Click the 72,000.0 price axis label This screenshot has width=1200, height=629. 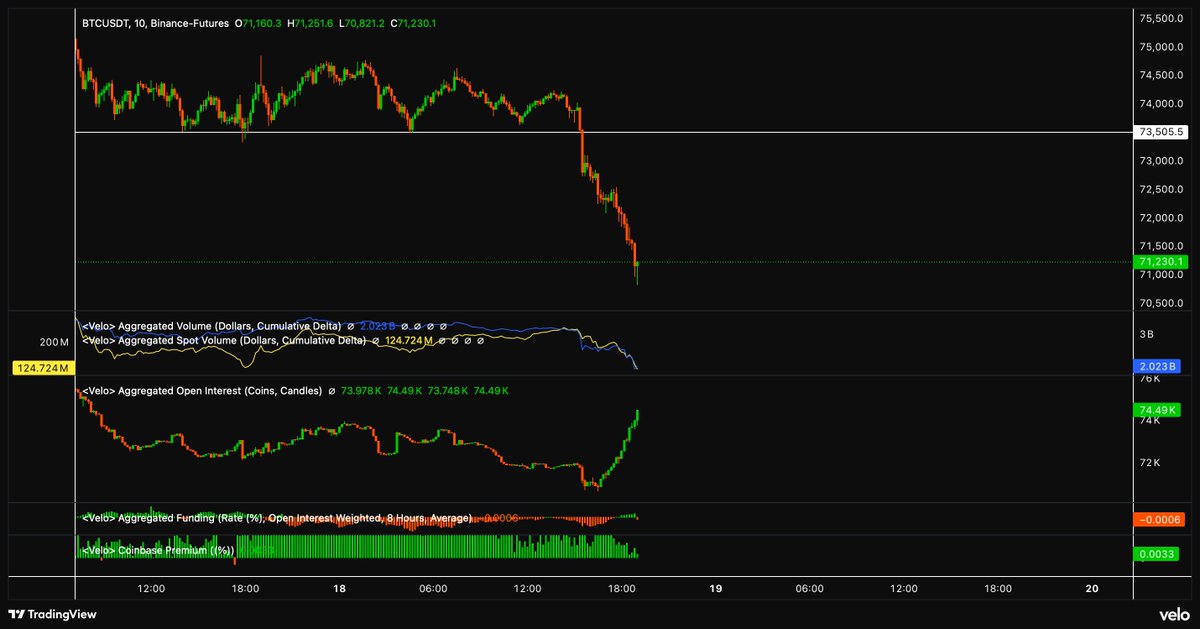1161,218
